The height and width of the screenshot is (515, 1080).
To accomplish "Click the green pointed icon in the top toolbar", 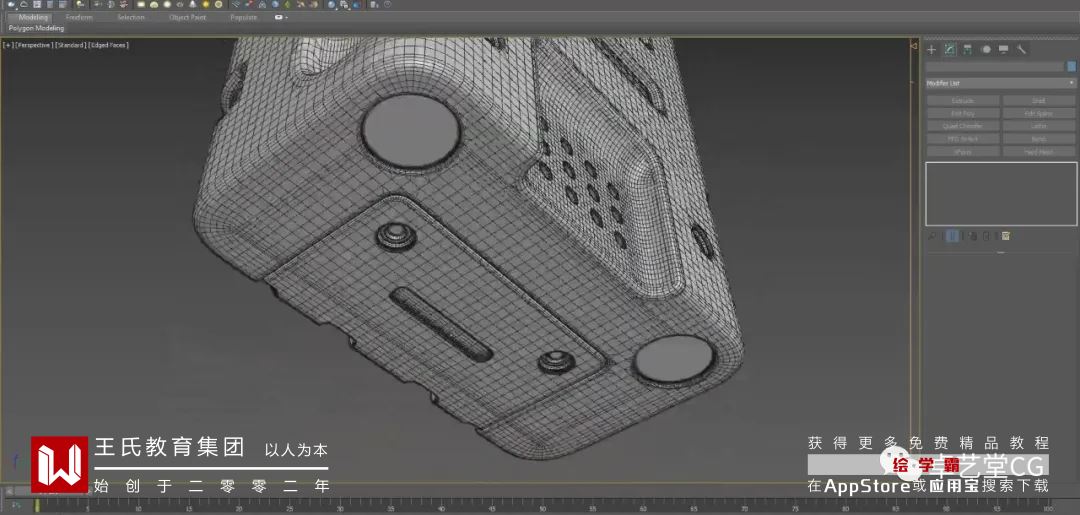I will click(x=287, y=5).
